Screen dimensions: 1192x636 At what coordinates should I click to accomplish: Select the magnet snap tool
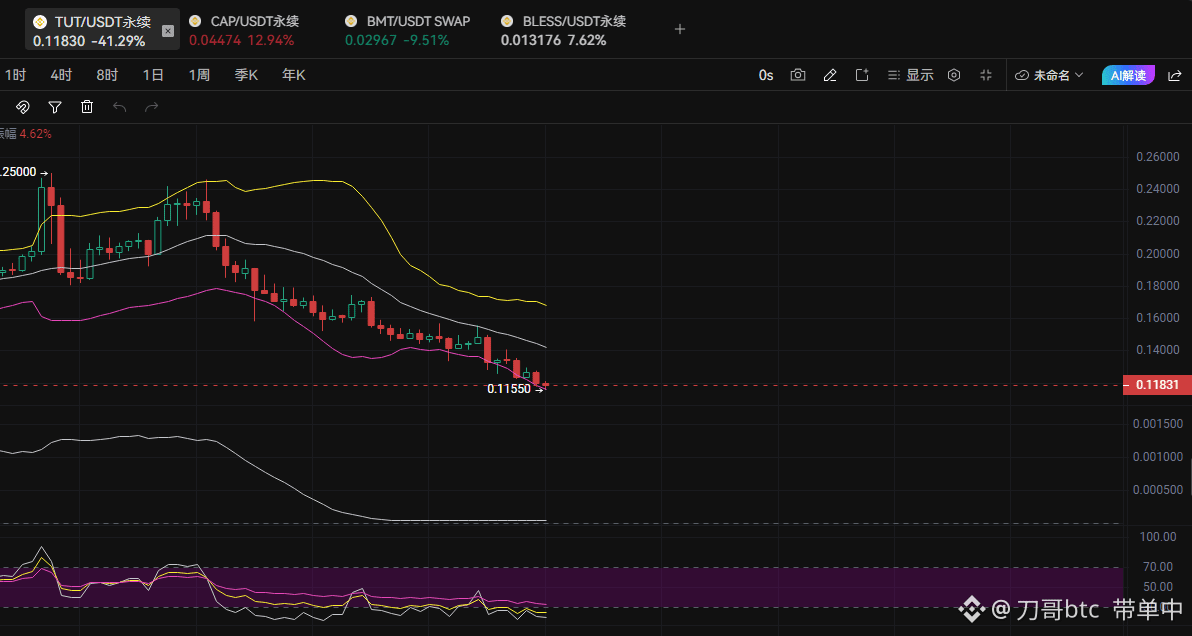point(23,107)
